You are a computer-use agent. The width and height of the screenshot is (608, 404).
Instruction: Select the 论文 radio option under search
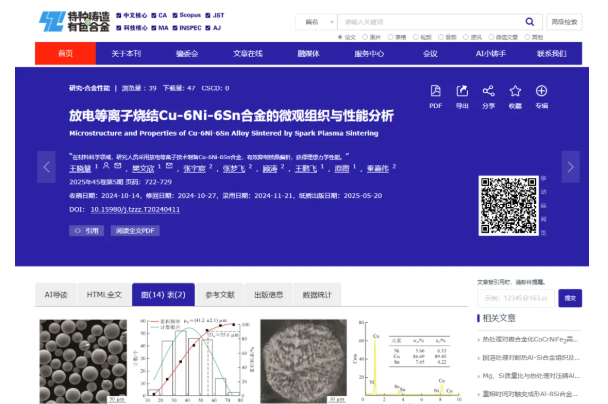point(341,36)
